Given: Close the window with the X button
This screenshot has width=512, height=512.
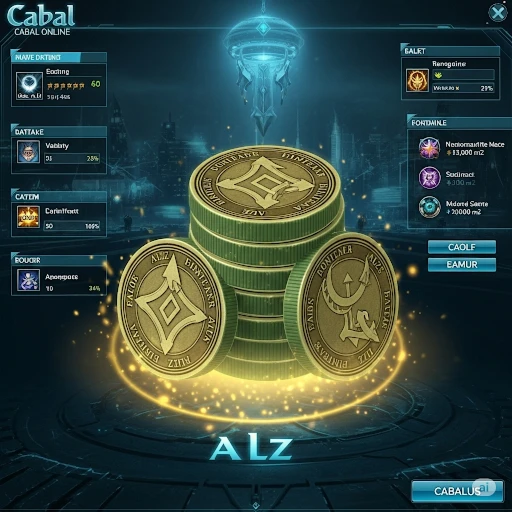Looking at the screenshot, I should pos(497,13).
